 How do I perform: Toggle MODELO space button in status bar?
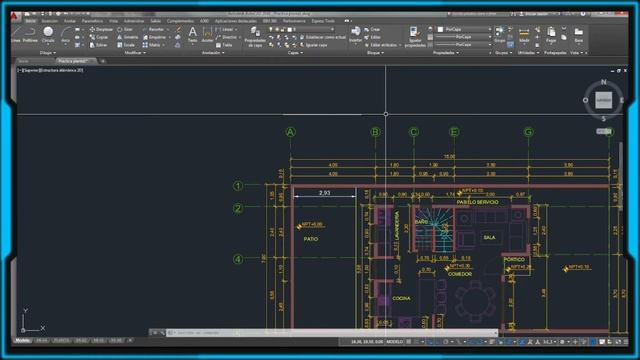click(x=394, y=342)
